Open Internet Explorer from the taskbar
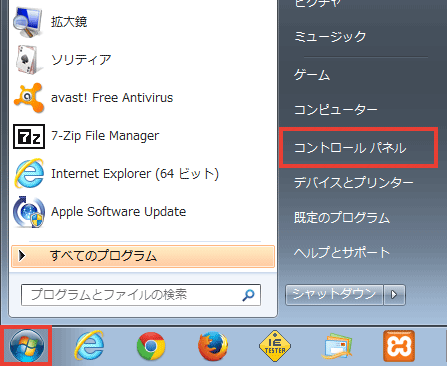Image resolution: width=447 pixels, height=366 pixels. (89, 346)
